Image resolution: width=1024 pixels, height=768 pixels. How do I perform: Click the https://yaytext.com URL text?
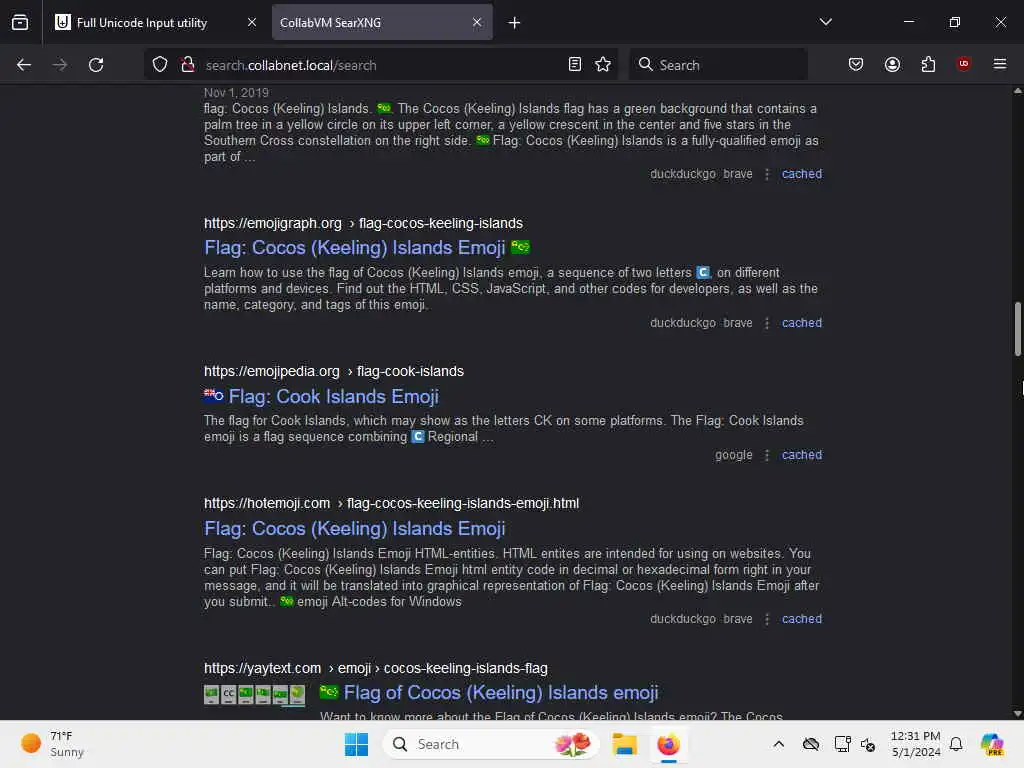pos(262,668)
